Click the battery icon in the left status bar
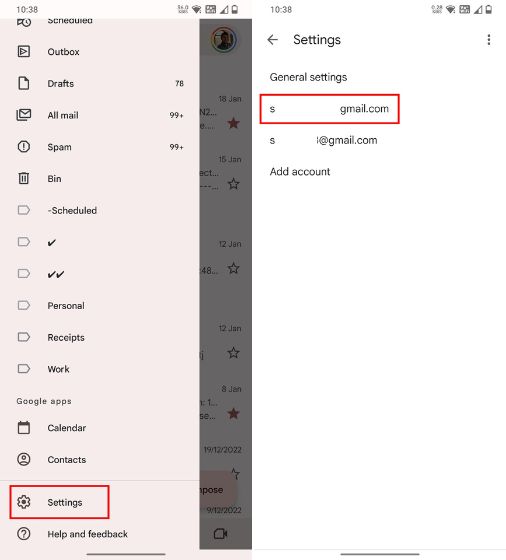Viewport: 506px width, 560px height. click(235, 10)
